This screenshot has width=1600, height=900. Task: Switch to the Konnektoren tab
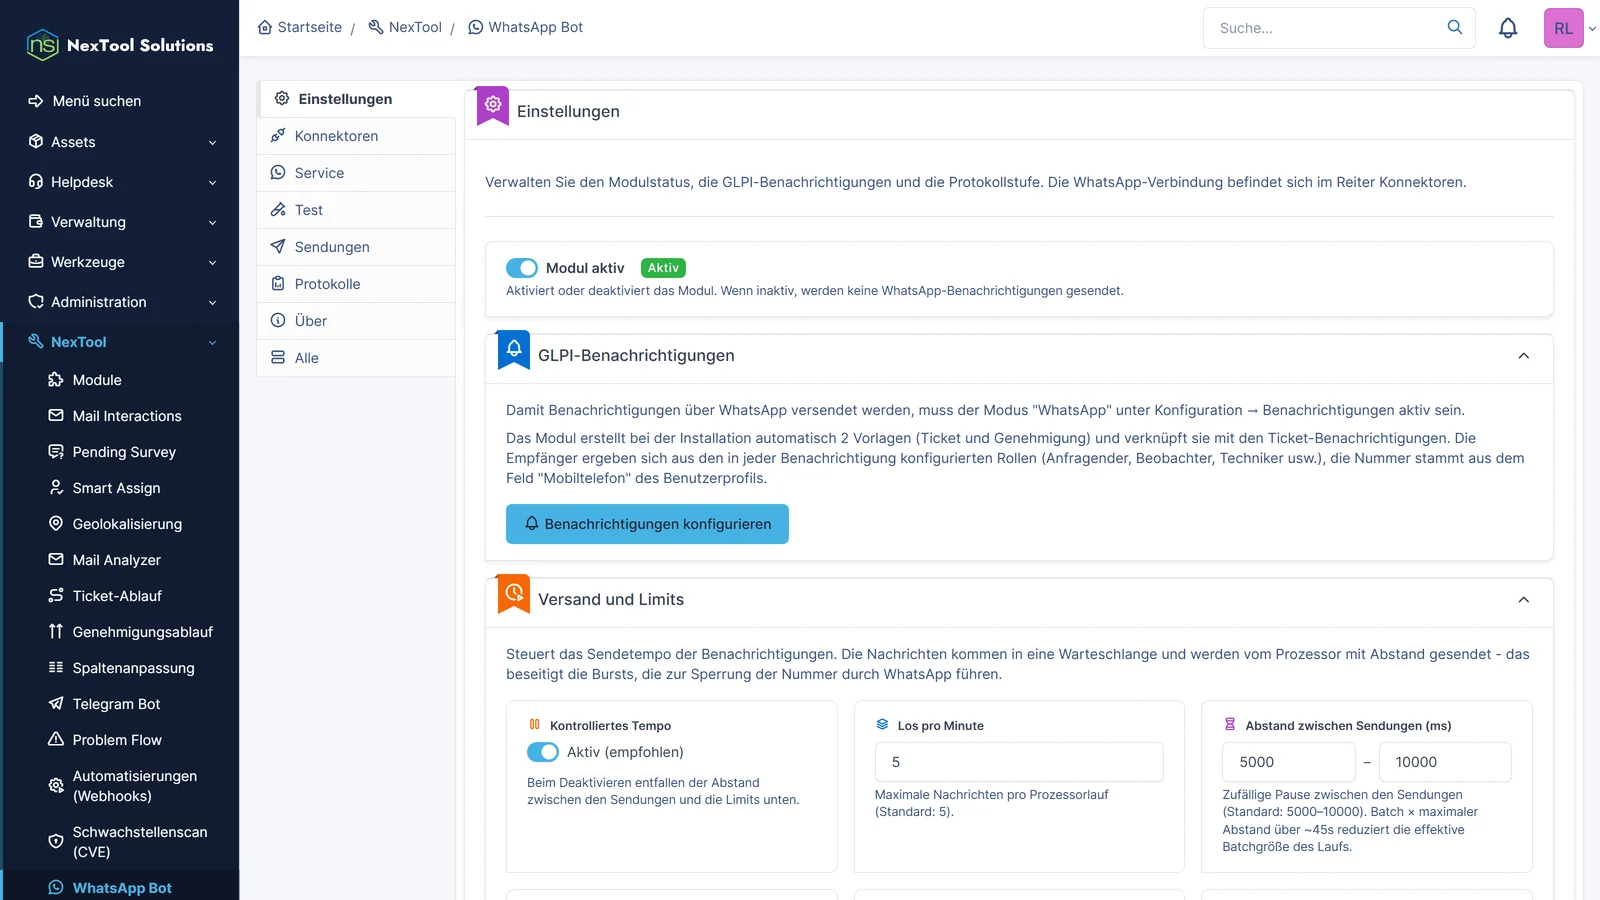pyautogui.click(x=356, y=136)
